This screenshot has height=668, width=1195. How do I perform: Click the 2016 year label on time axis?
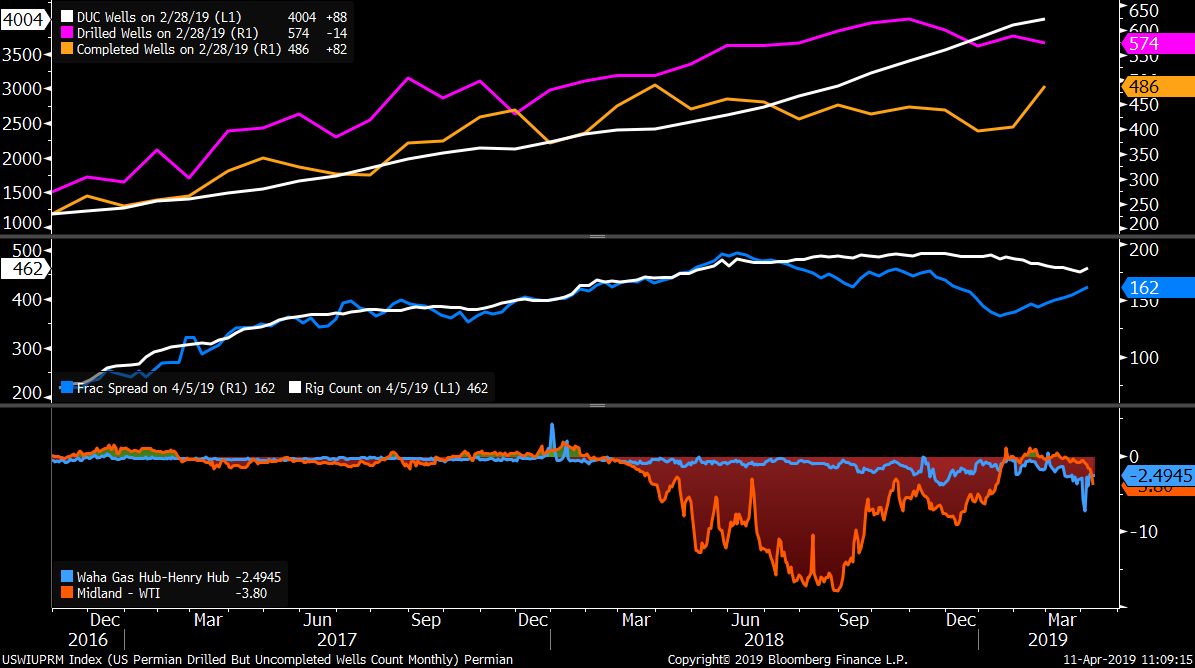(x=88, y=640)
